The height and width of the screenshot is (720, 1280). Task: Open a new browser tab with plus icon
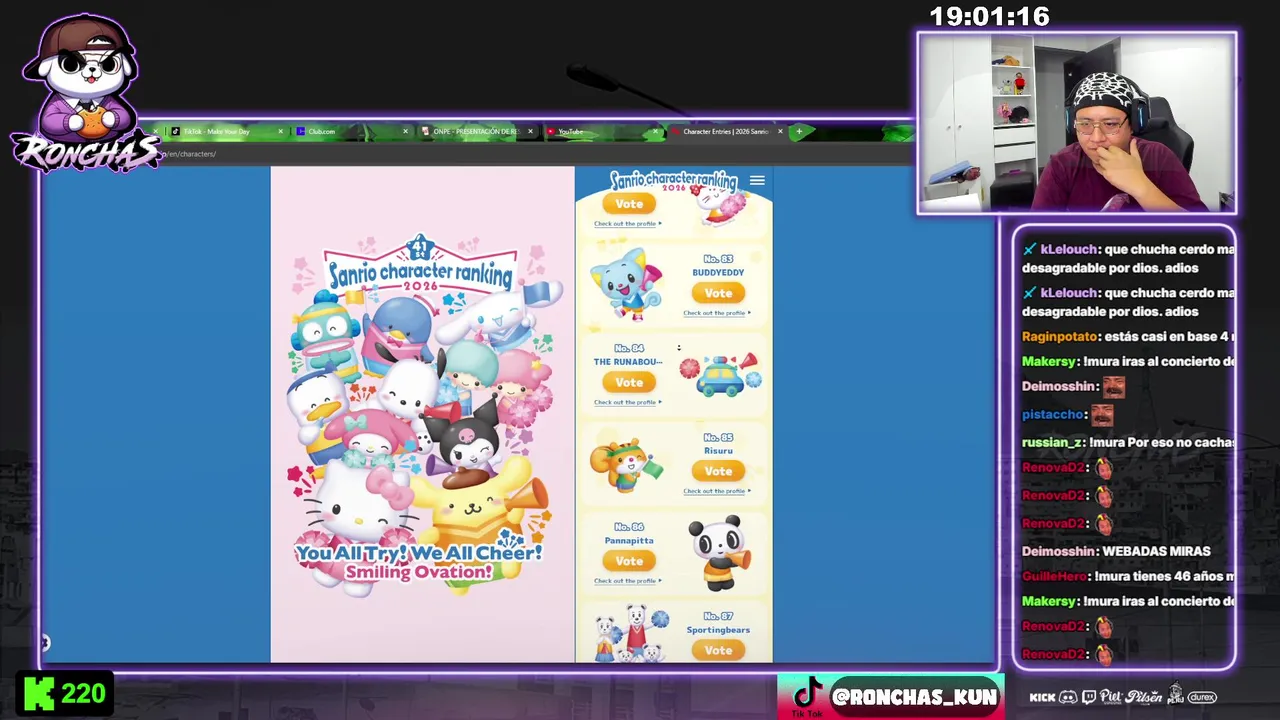coord(798,131)
